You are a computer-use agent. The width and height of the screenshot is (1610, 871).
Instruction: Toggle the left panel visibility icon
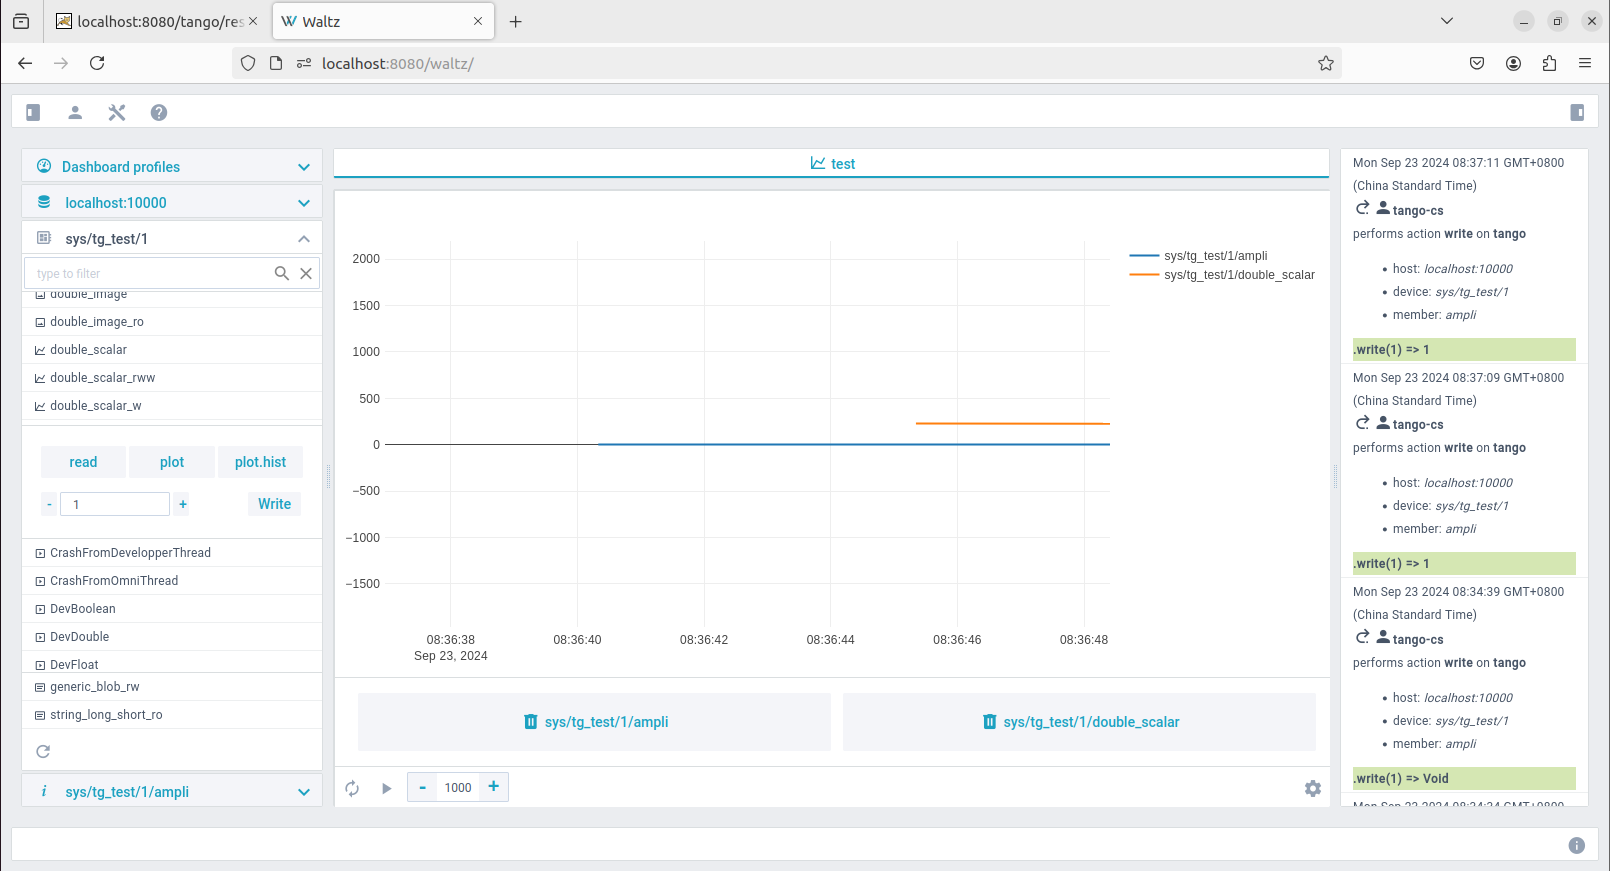coord(33,112)
